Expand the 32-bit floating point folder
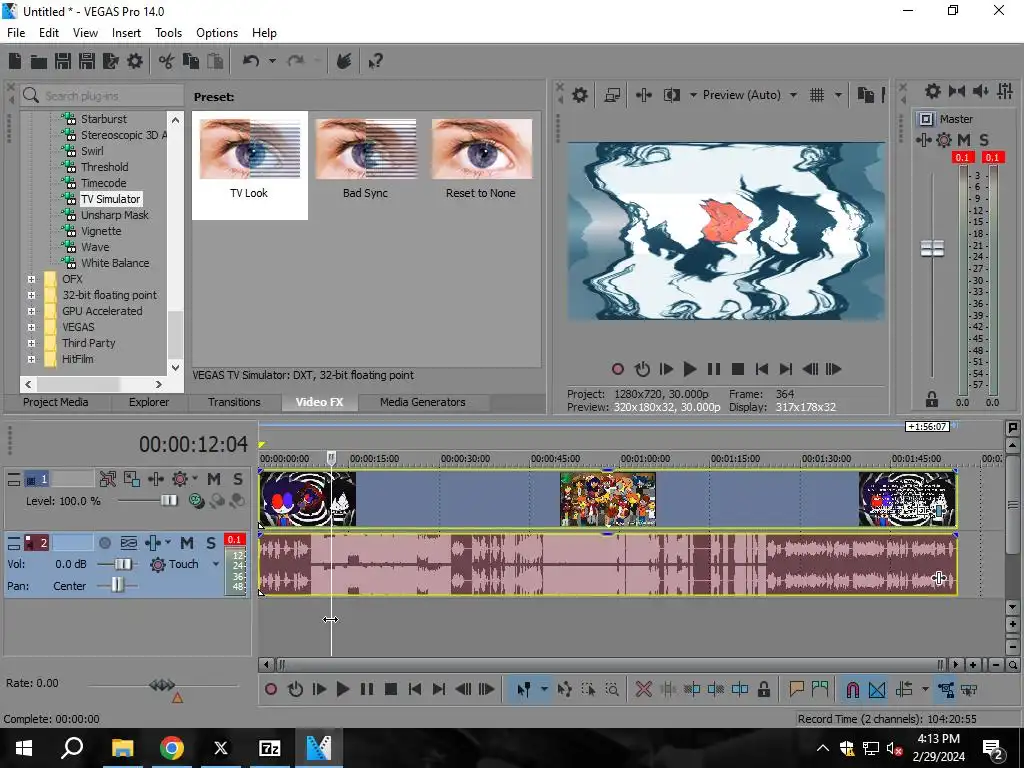Viewport: 1024px width, 768px height. pos(31,295)
